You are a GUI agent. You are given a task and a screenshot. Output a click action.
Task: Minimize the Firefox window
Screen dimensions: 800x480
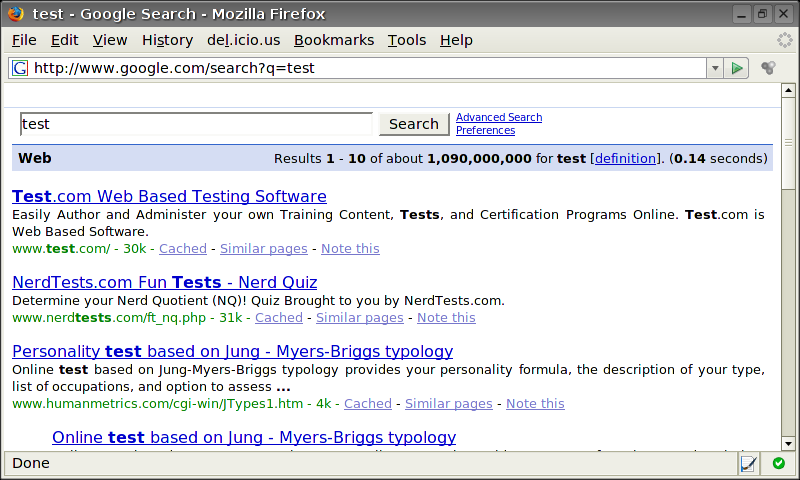pyautogui.click(x=741, y=14)
